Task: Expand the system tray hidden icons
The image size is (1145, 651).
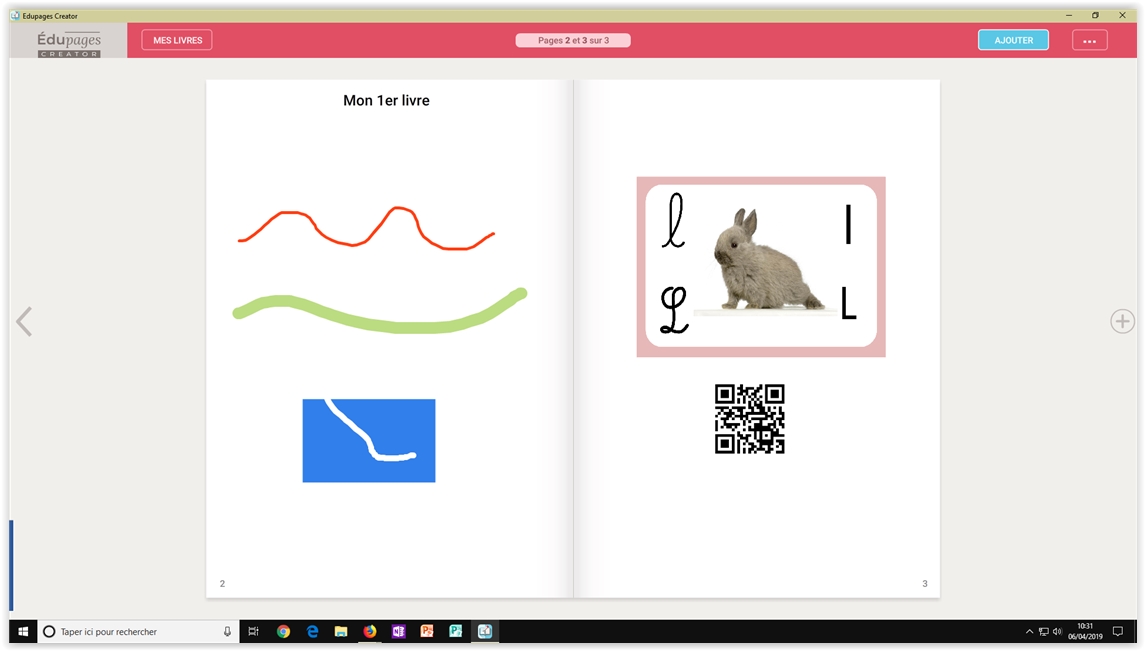Action: [1029, 631]
